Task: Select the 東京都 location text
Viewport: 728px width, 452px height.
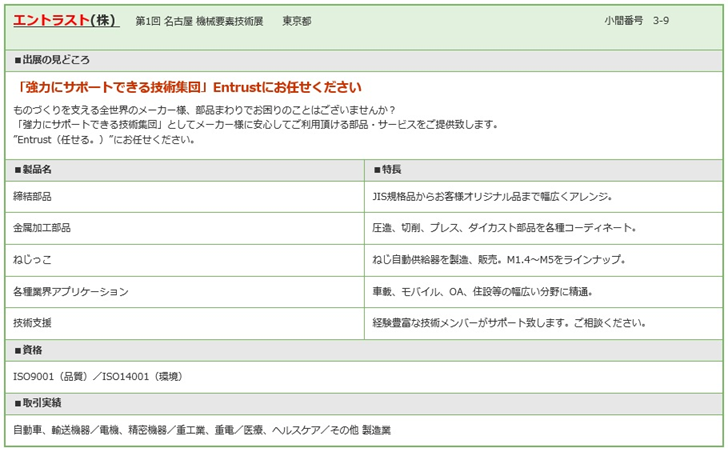Action: point(296,22)
